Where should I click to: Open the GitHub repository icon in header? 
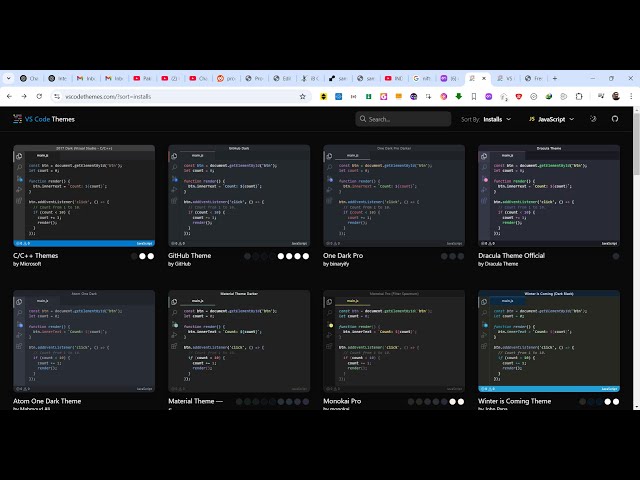615,119
